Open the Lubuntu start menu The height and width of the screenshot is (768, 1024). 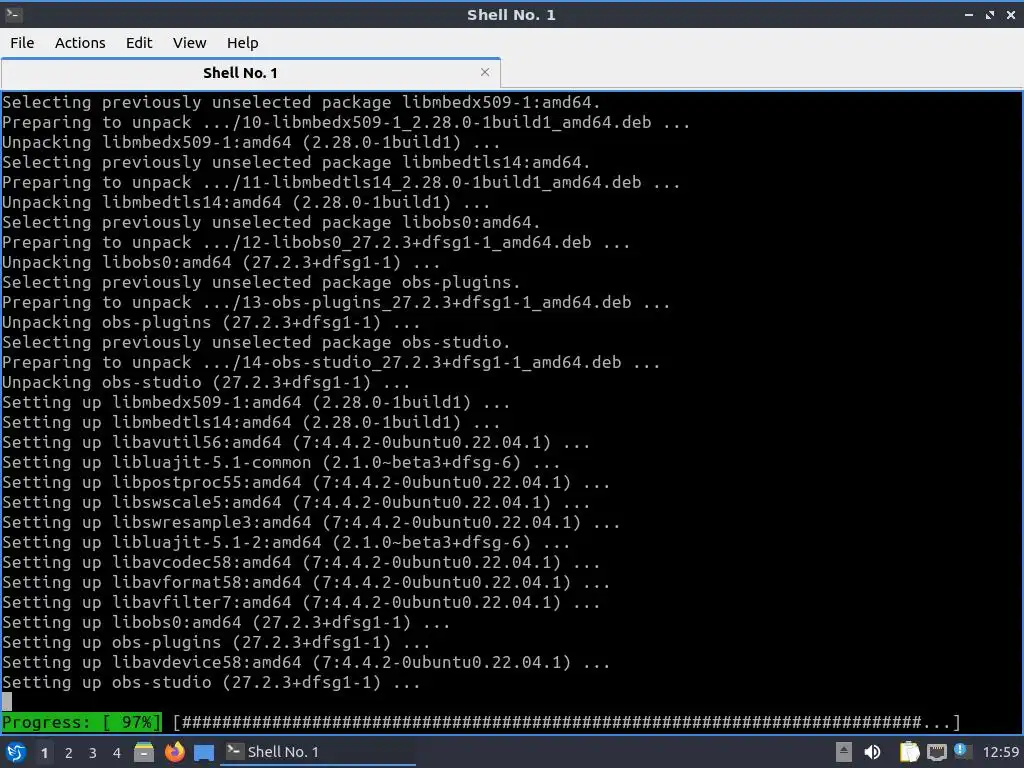pyautogui.click(x=16, y=752)
